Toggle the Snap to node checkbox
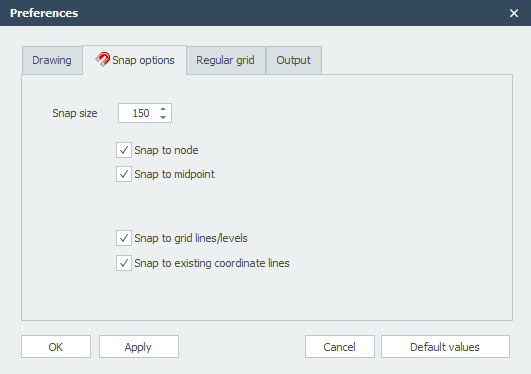The image size is (531, 374). 124,150
